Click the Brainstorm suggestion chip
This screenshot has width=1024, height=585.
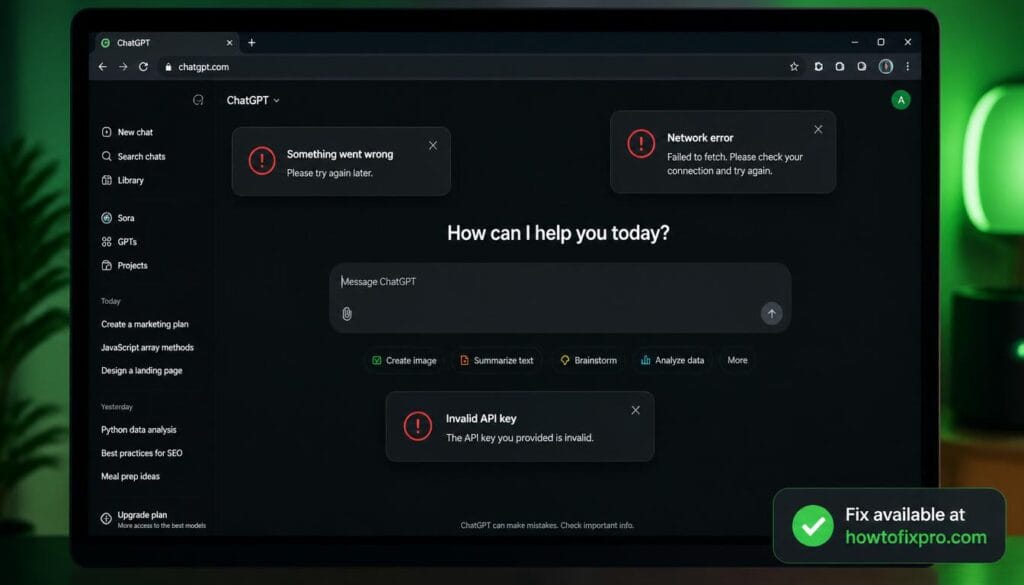[x=588, y=360]
